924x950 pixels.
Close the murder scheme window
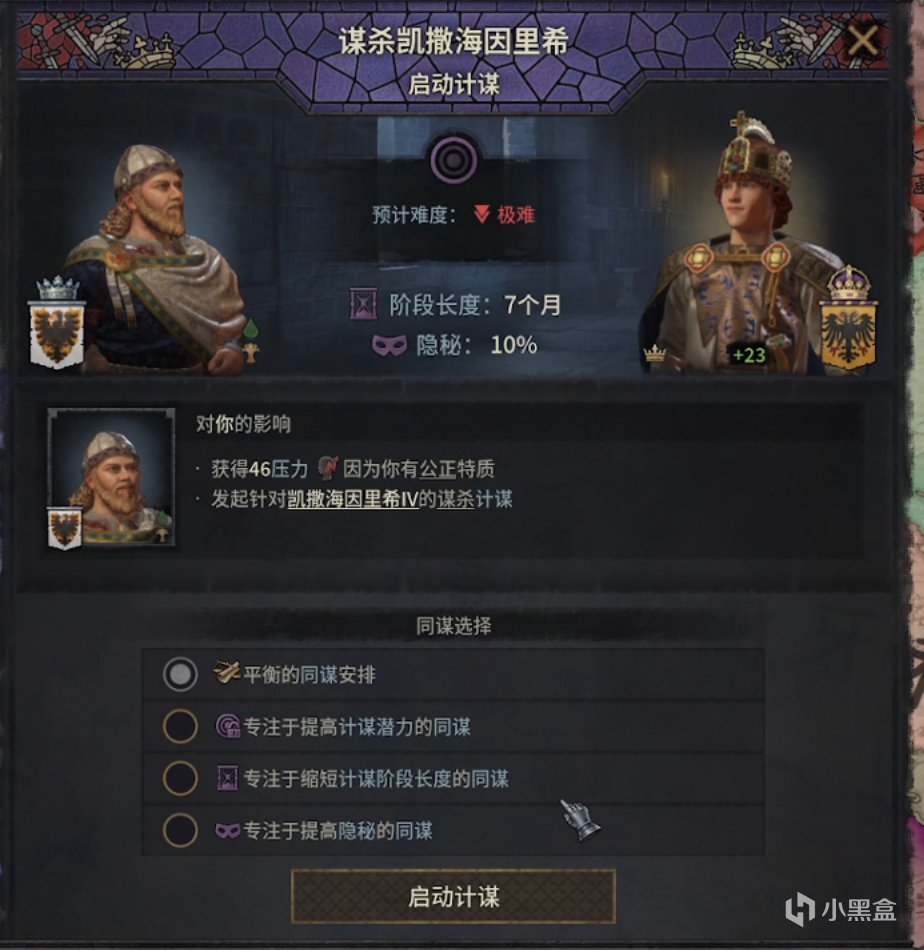[862, 41]
